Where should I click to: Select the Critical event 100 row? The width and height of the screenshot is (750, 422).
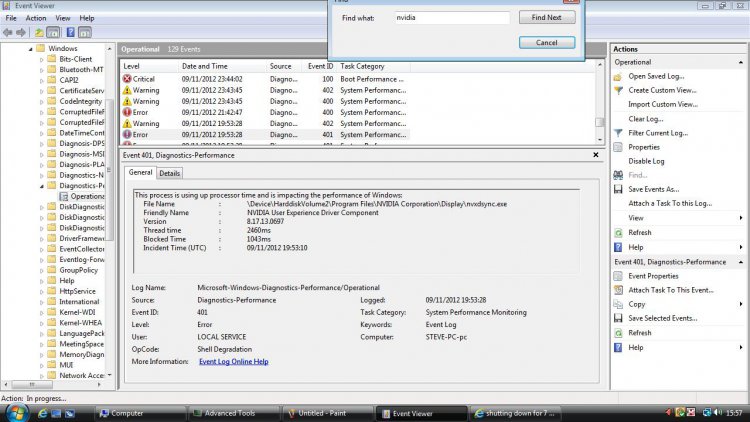click(265, 79)
